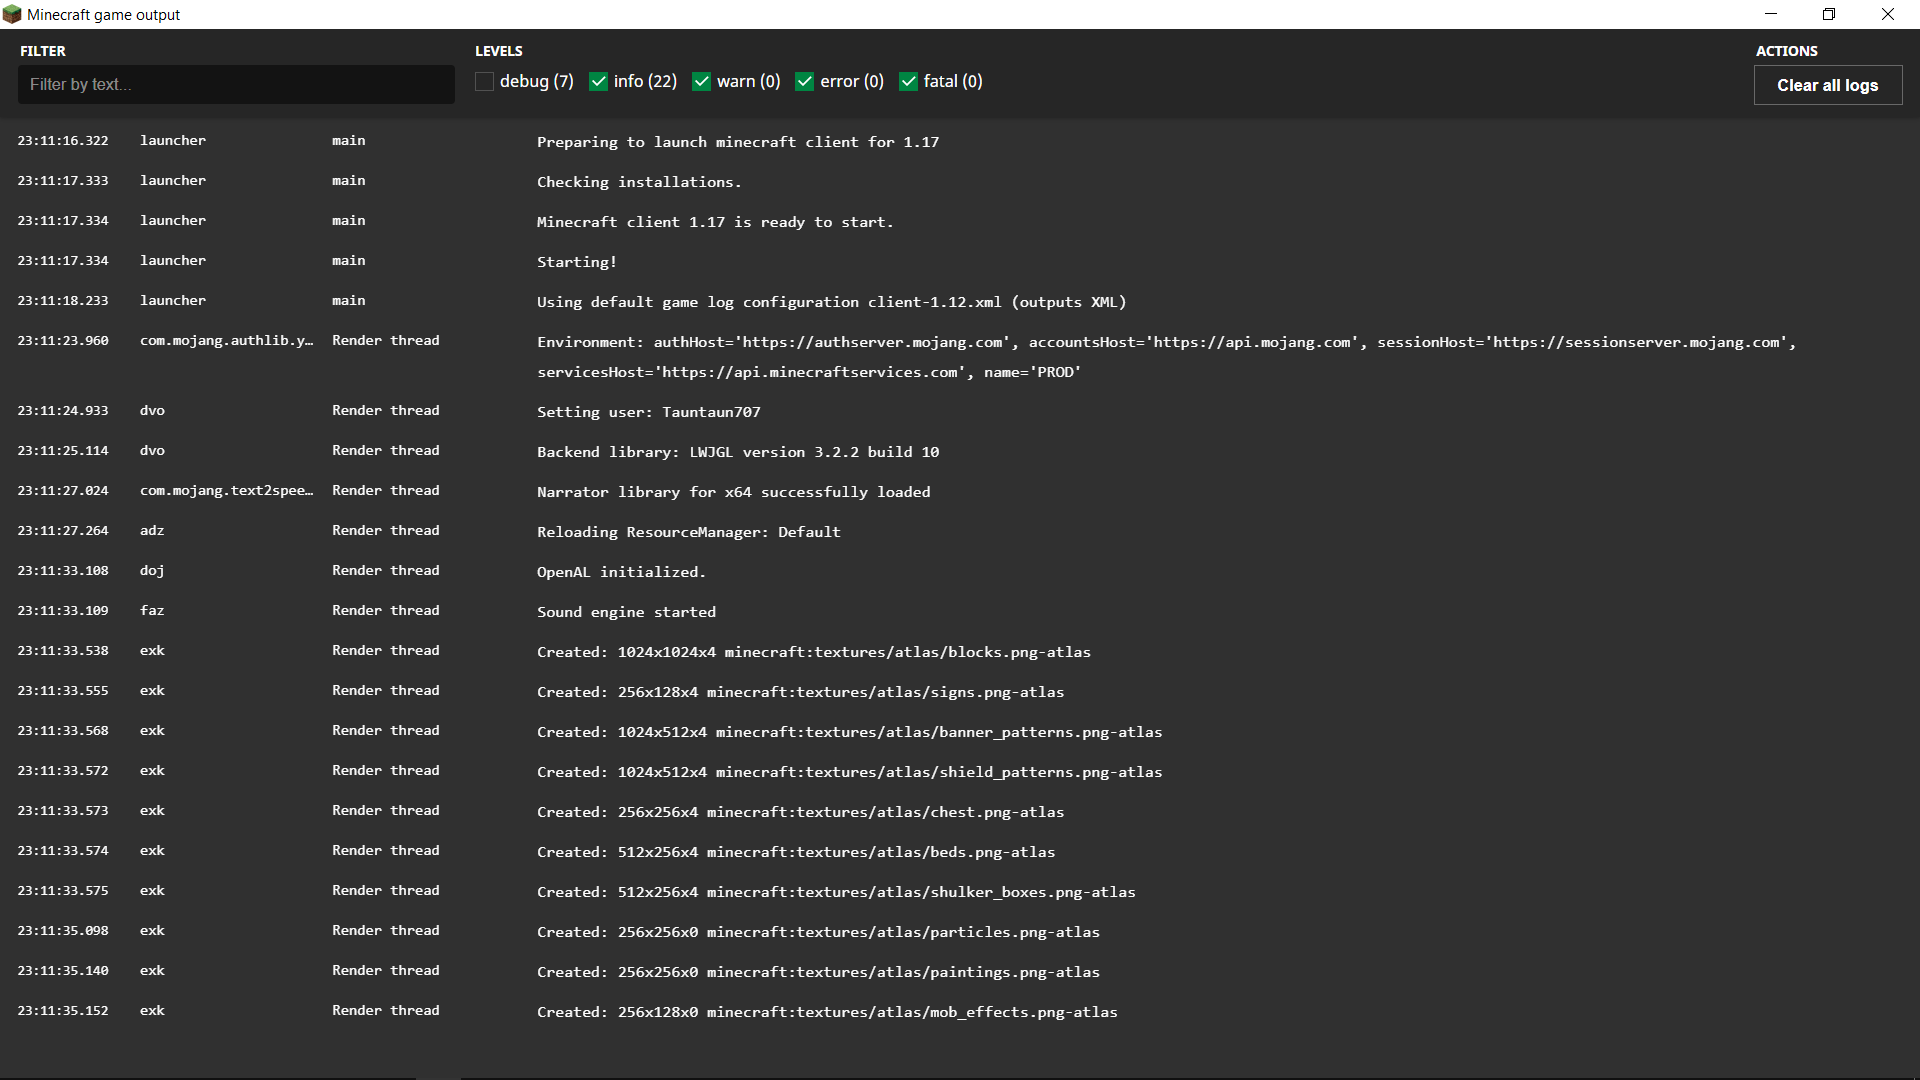The image size is (1920, 1080).
Task: Click the 'OpenAL initialized.' log message
Action: (x=621, y=572)
